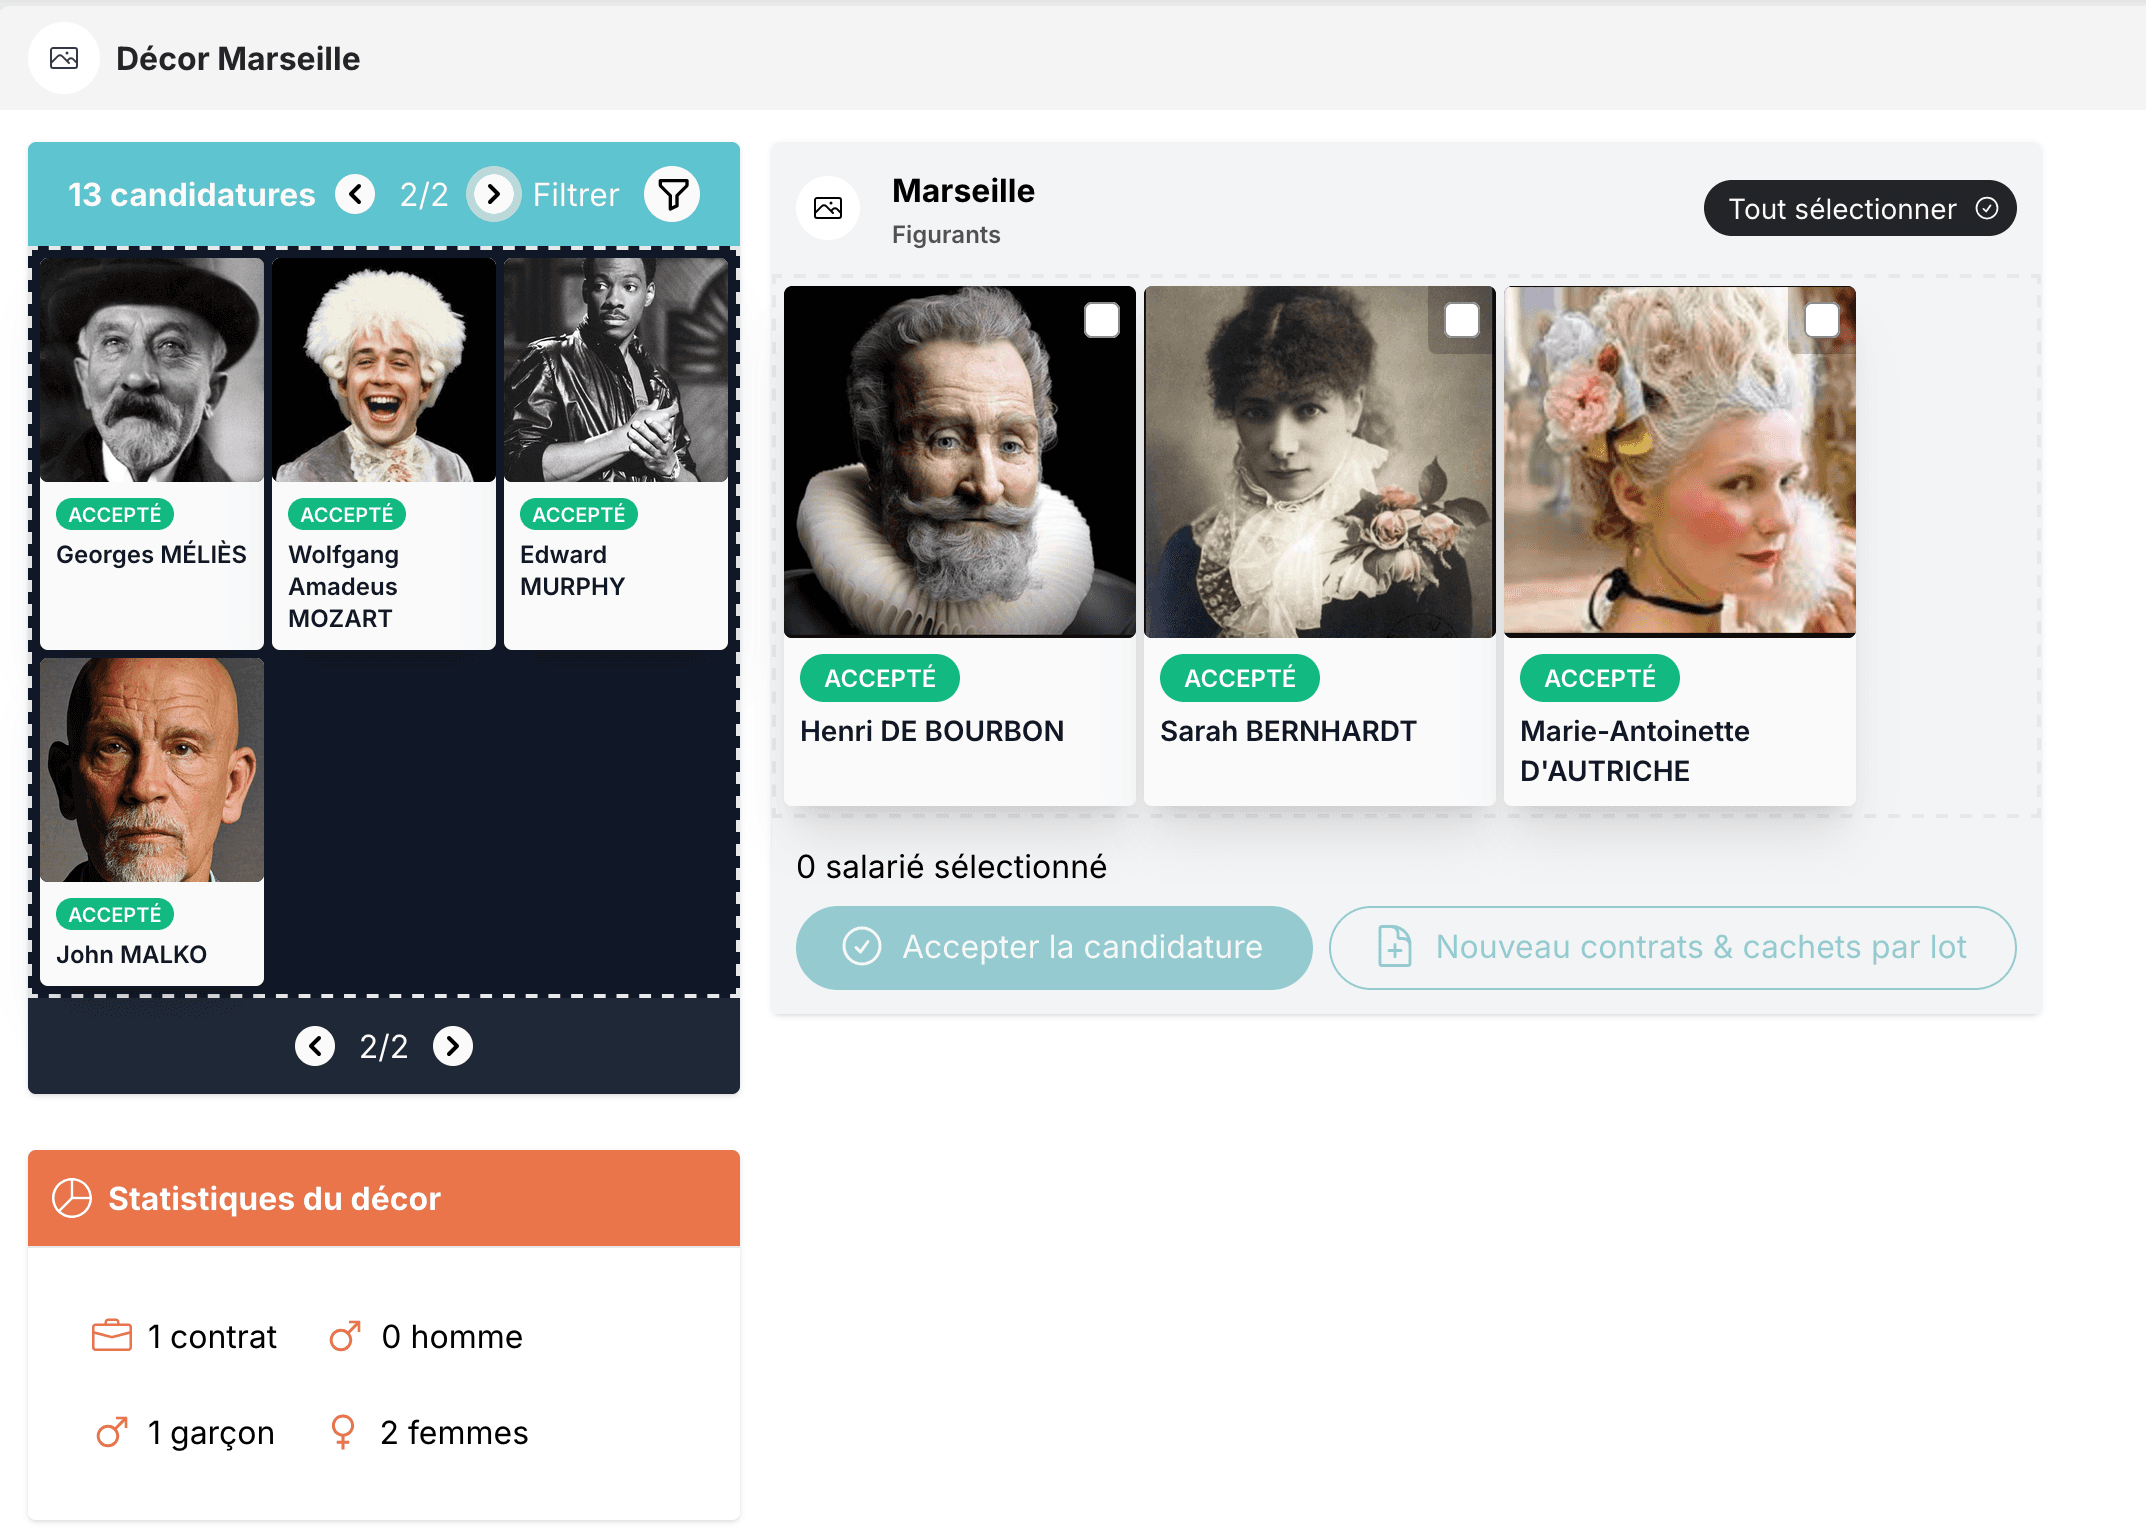Click the name Henri DE BOURBON

tap(932, 731)
